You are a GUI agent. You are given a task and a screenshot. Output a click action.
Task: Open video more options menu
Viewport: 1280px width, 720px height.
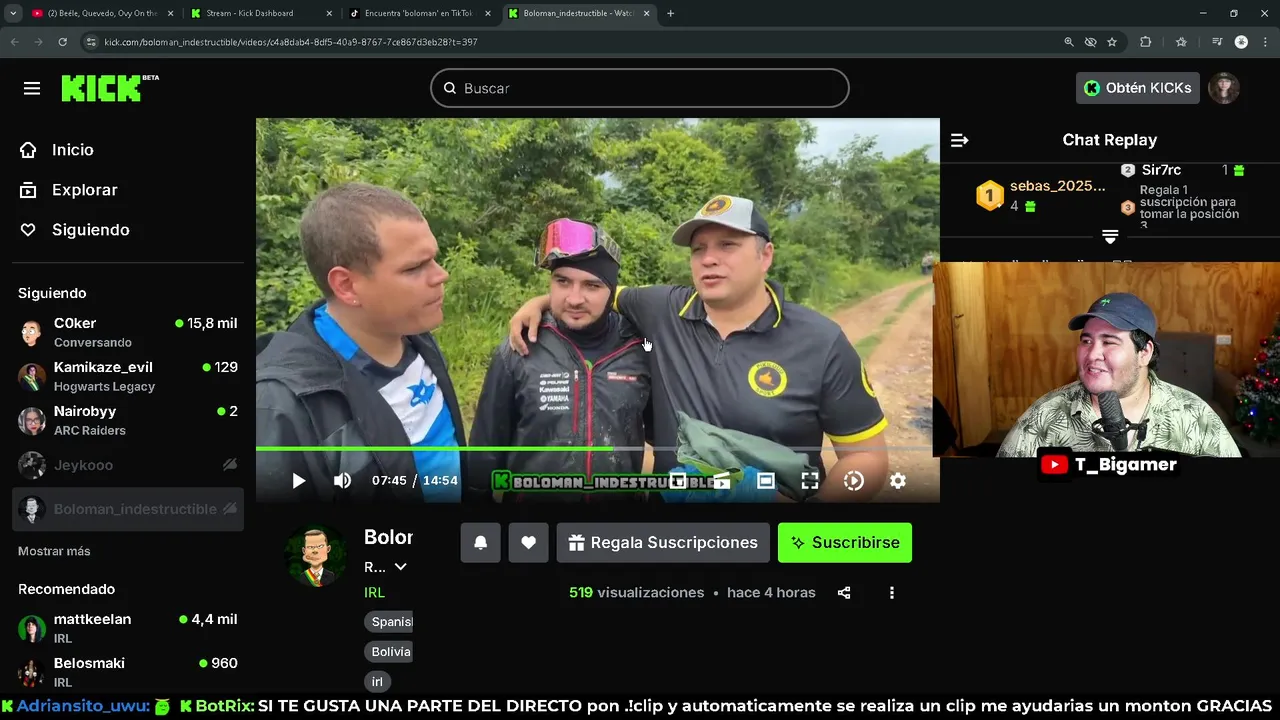(x=892, y=592)
